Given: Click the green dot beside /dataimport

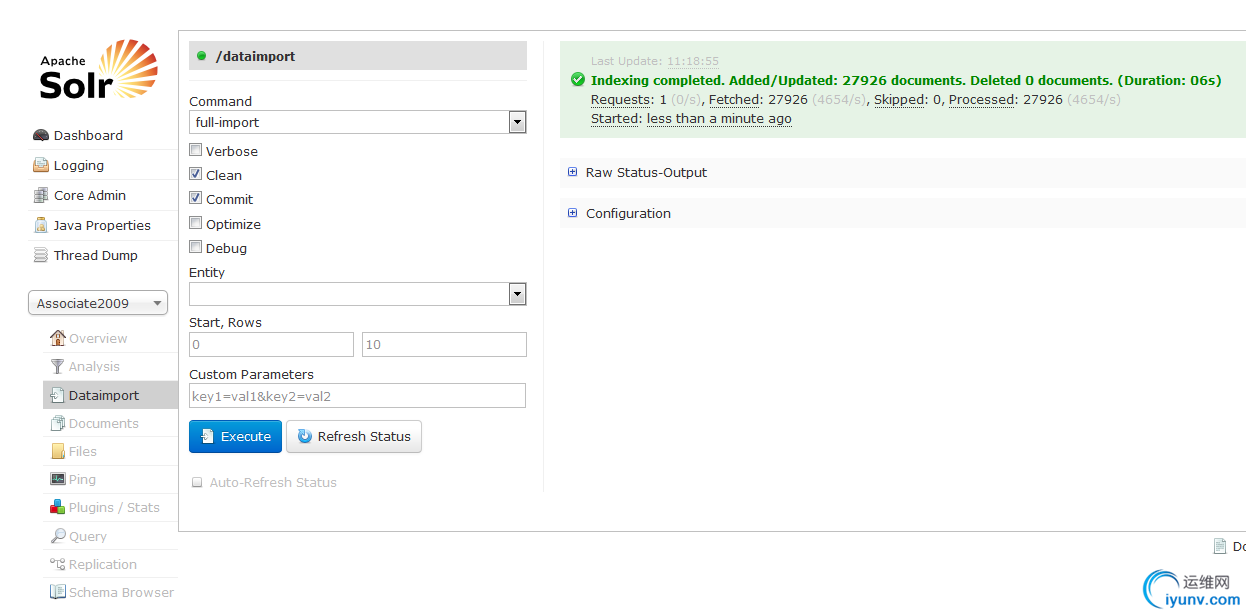Looking at the screenshot, I should pos(202,56).
